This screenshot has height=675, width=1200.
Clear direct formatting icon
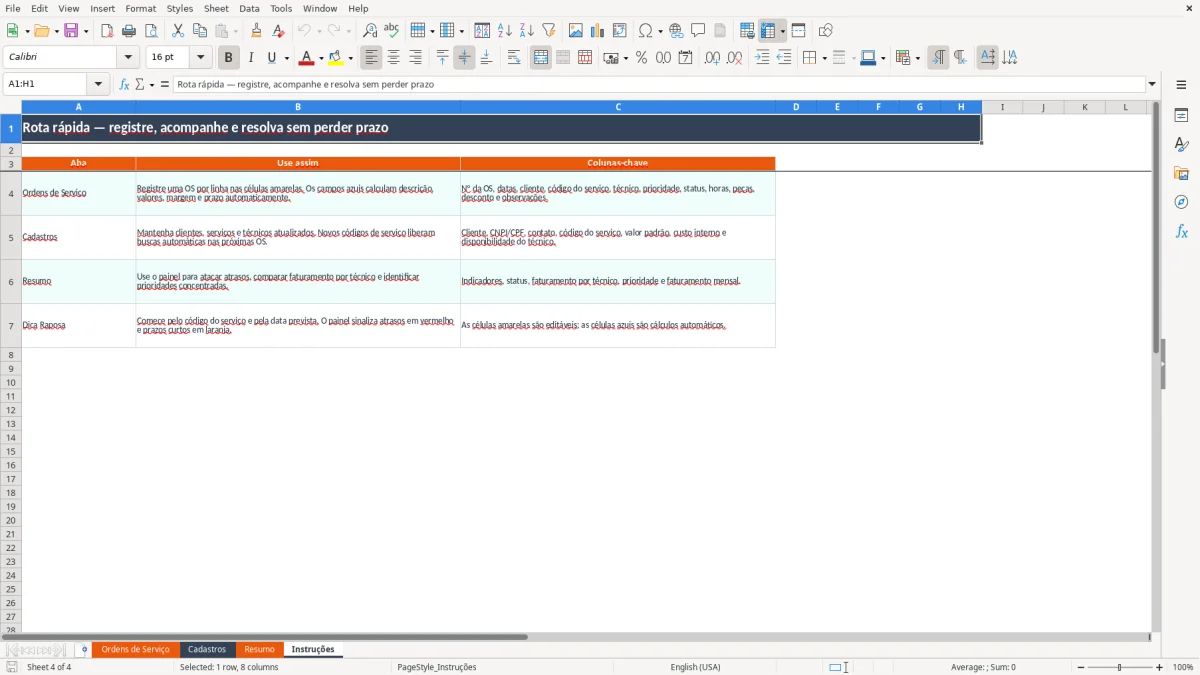(278, 31)
